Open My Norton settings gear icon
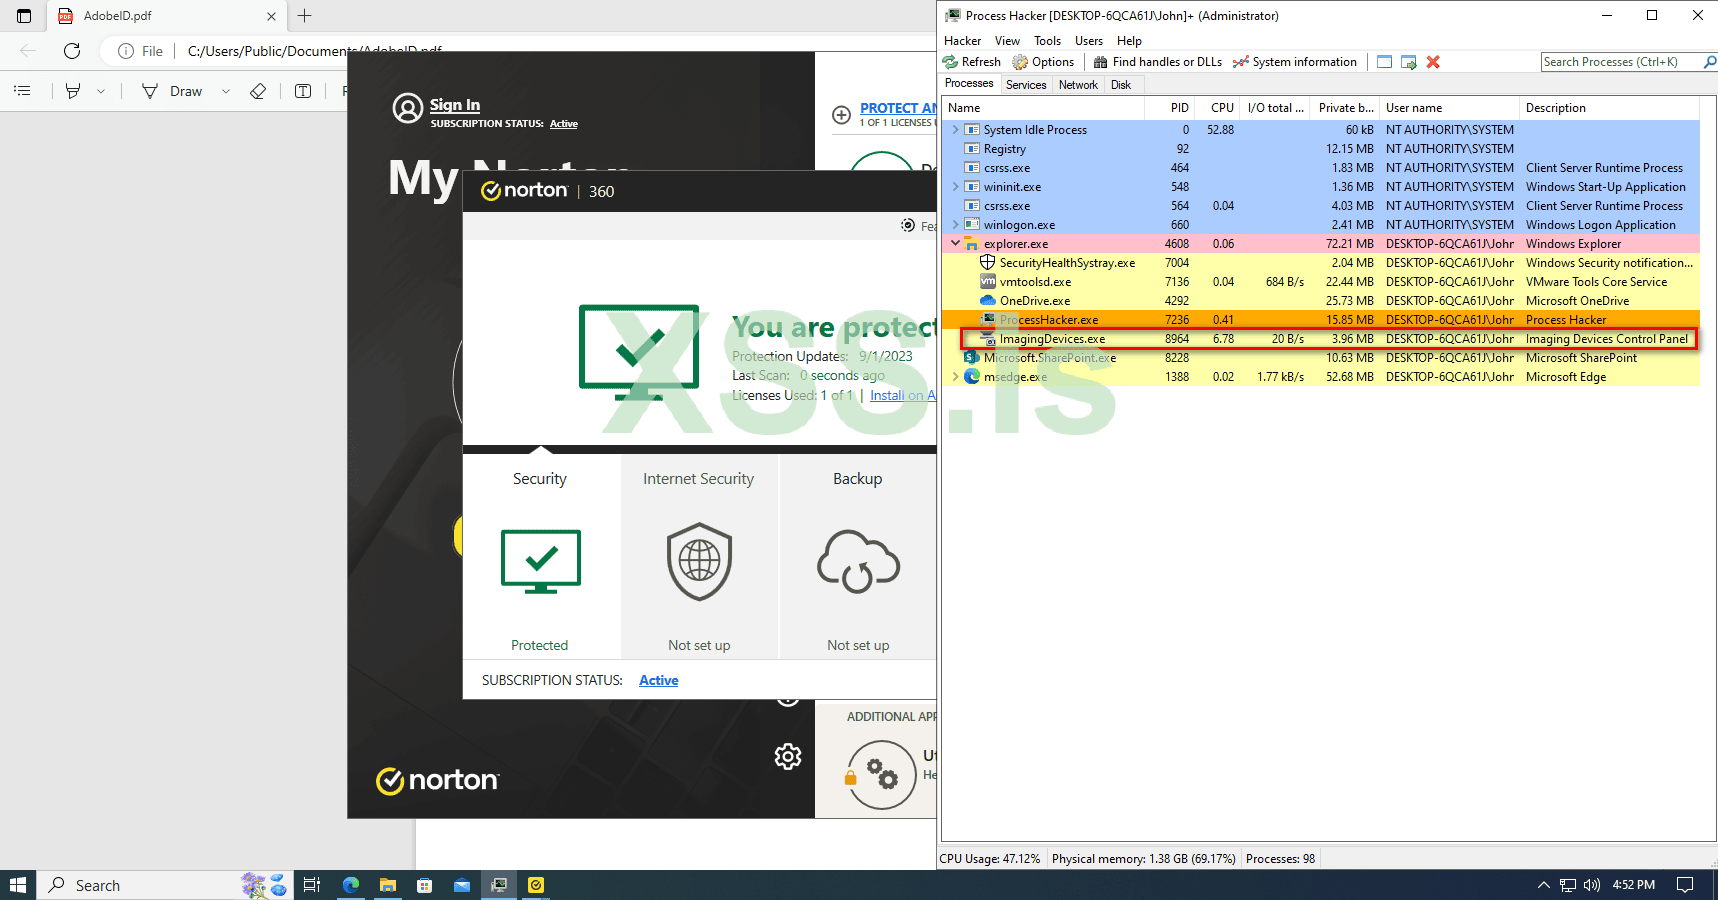 coord(788,756)
